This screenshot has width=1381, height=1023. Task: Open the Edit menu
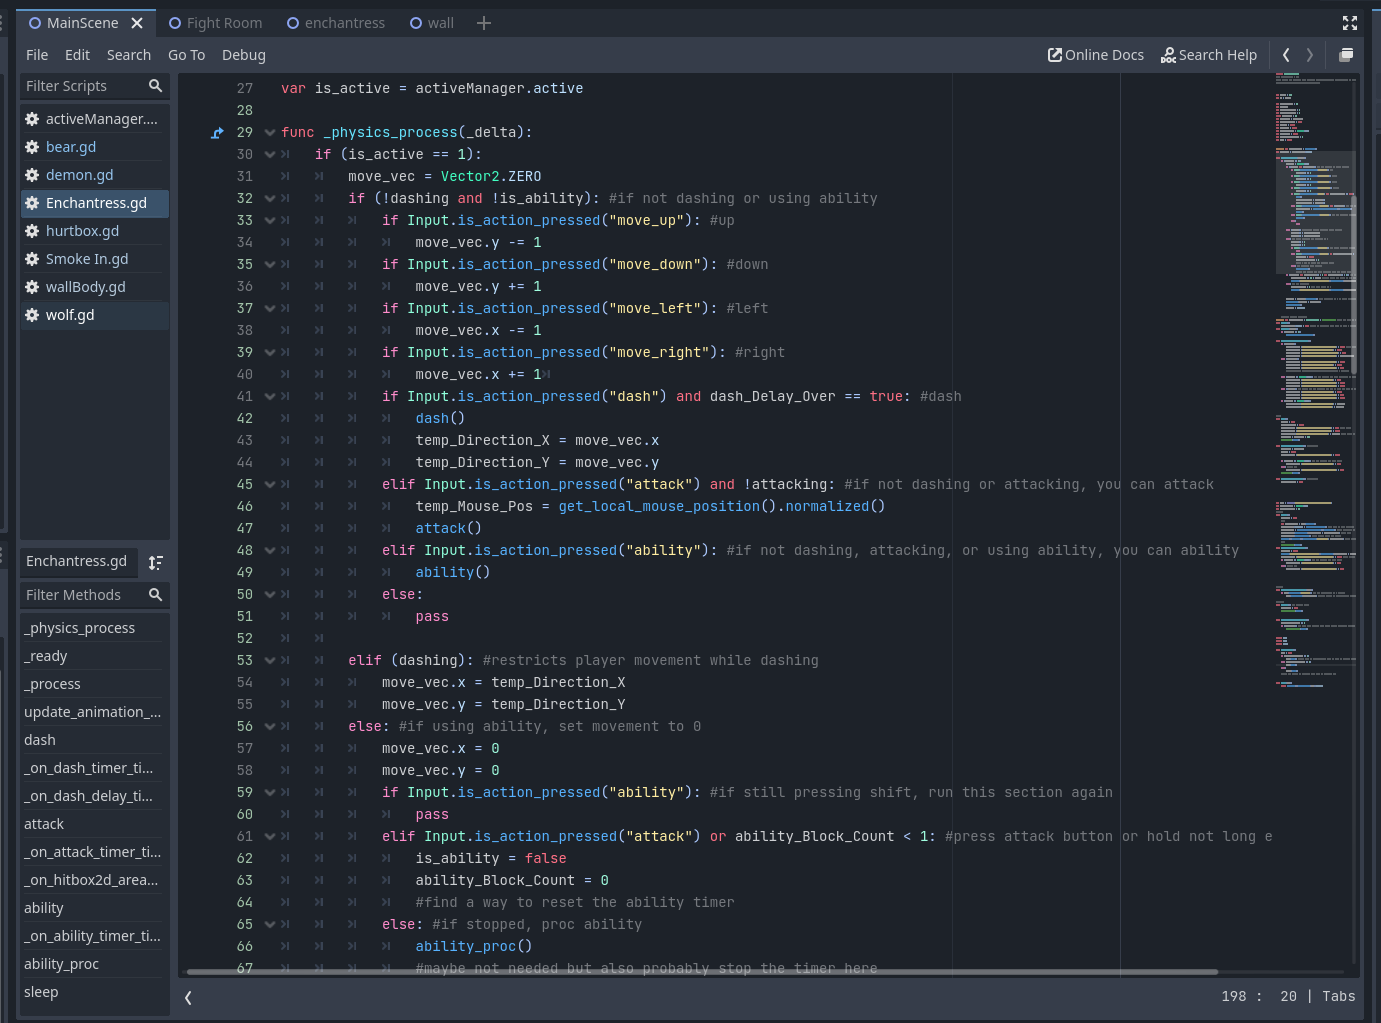77,55
